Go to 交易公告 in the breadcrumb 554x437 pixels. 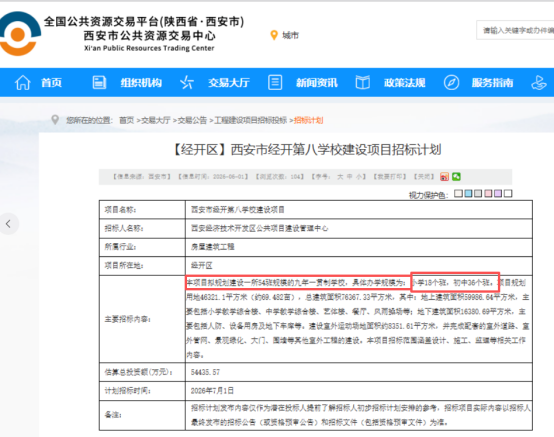192,120
